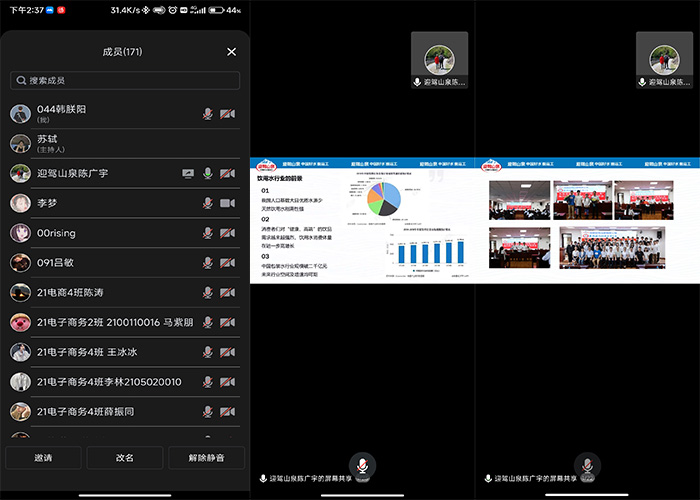Screen dimensions: 700x500
Task: Click the camera icon in 李梦's row
Action: point(228,203)
